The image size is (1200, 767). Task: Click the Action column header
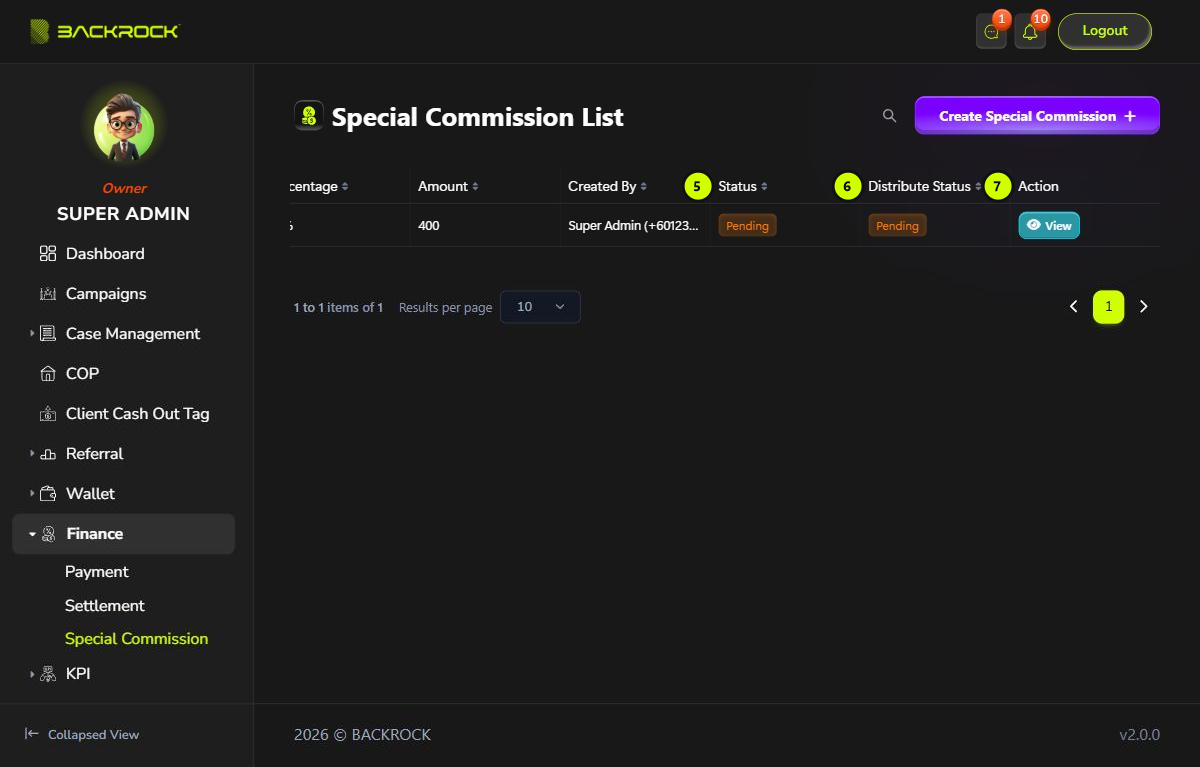click(x=1038, y=187)
